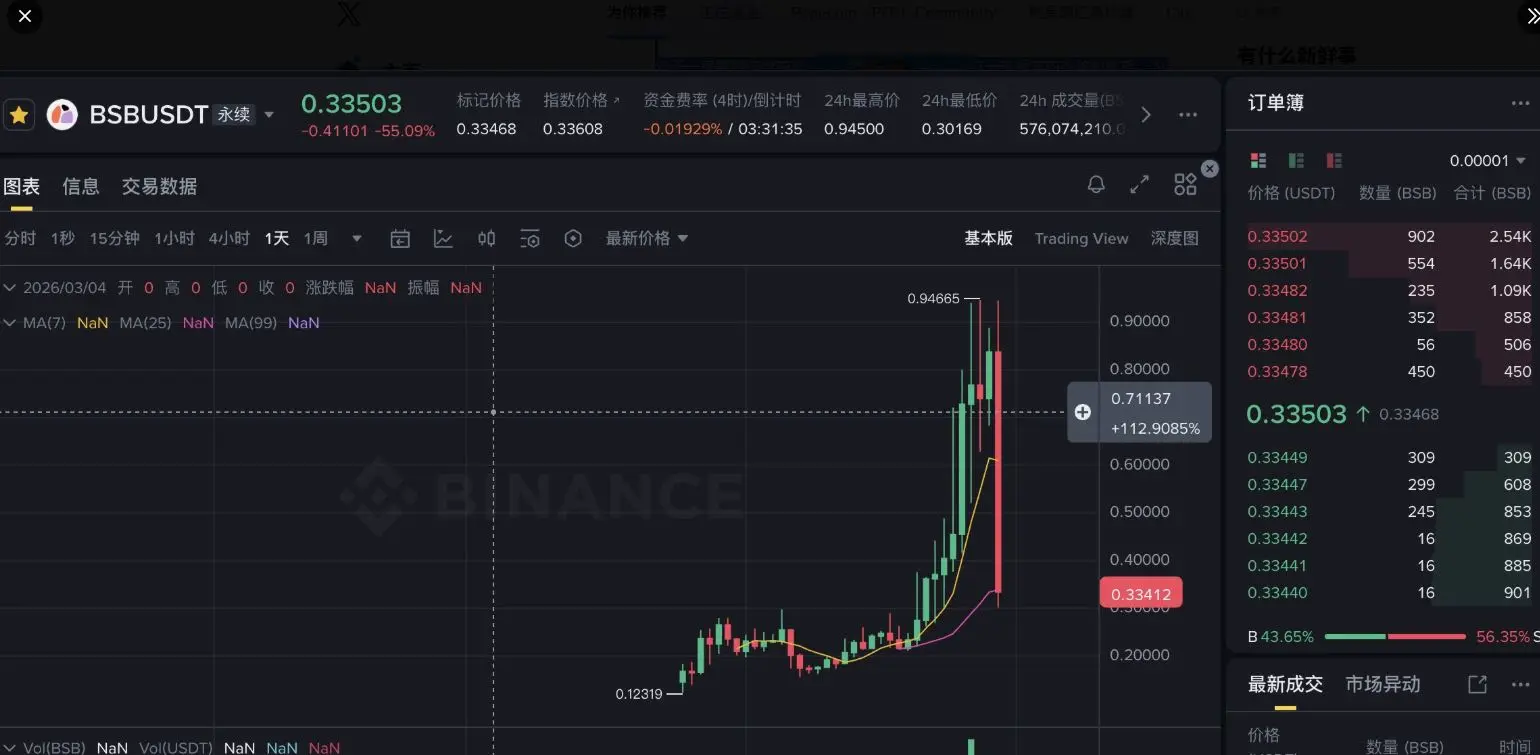Collapse the MA indicator legend row
Viewport: 1540px width, 755px height.
(10, 323)
